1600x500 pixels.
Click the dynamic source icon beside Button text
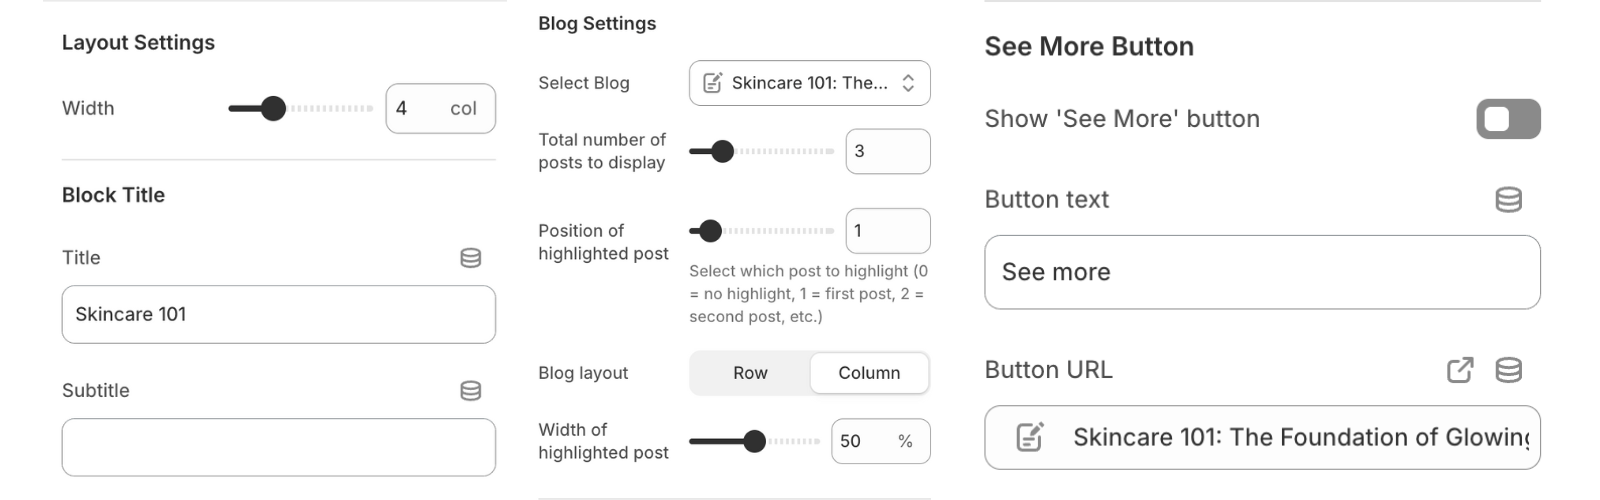click(x=1508, y=200)
